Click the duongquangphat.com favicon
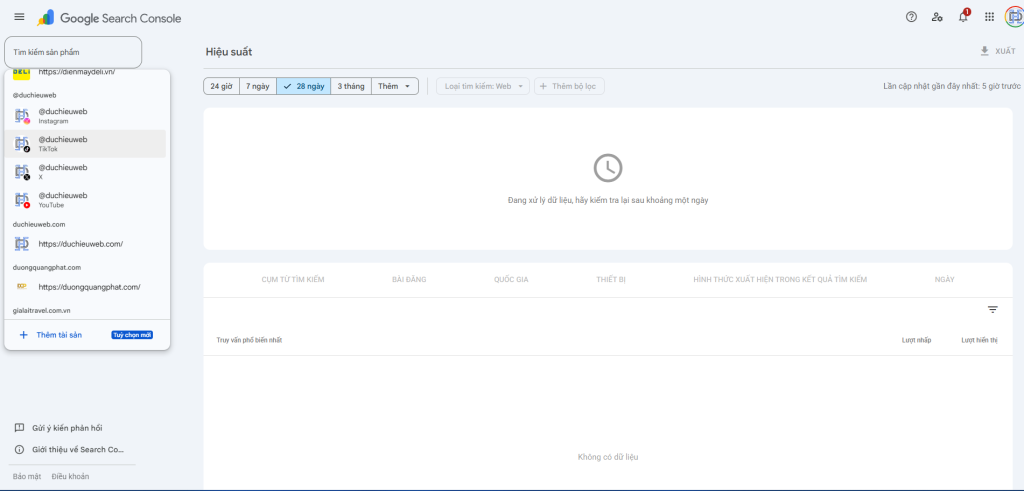 pyautogui.click(x=22, y=286)
